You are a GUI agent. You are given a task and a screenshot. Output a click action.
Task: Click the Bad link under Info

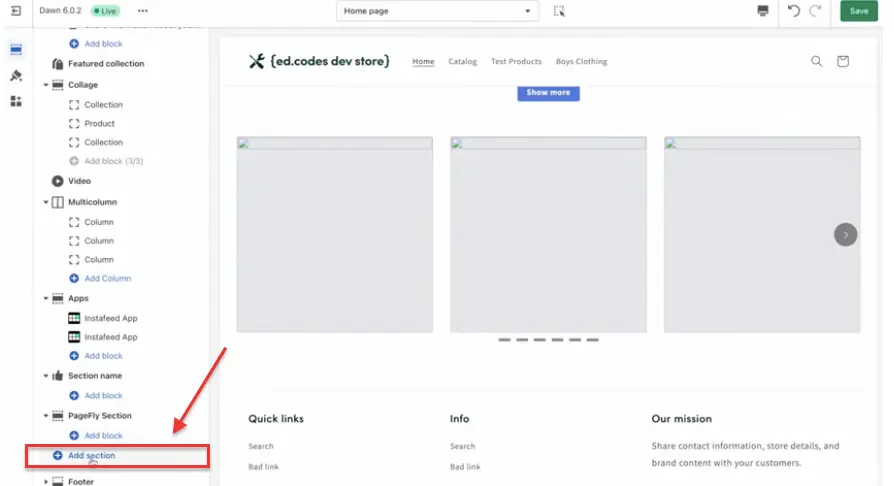pyautogui.click(x=465, y=467)
